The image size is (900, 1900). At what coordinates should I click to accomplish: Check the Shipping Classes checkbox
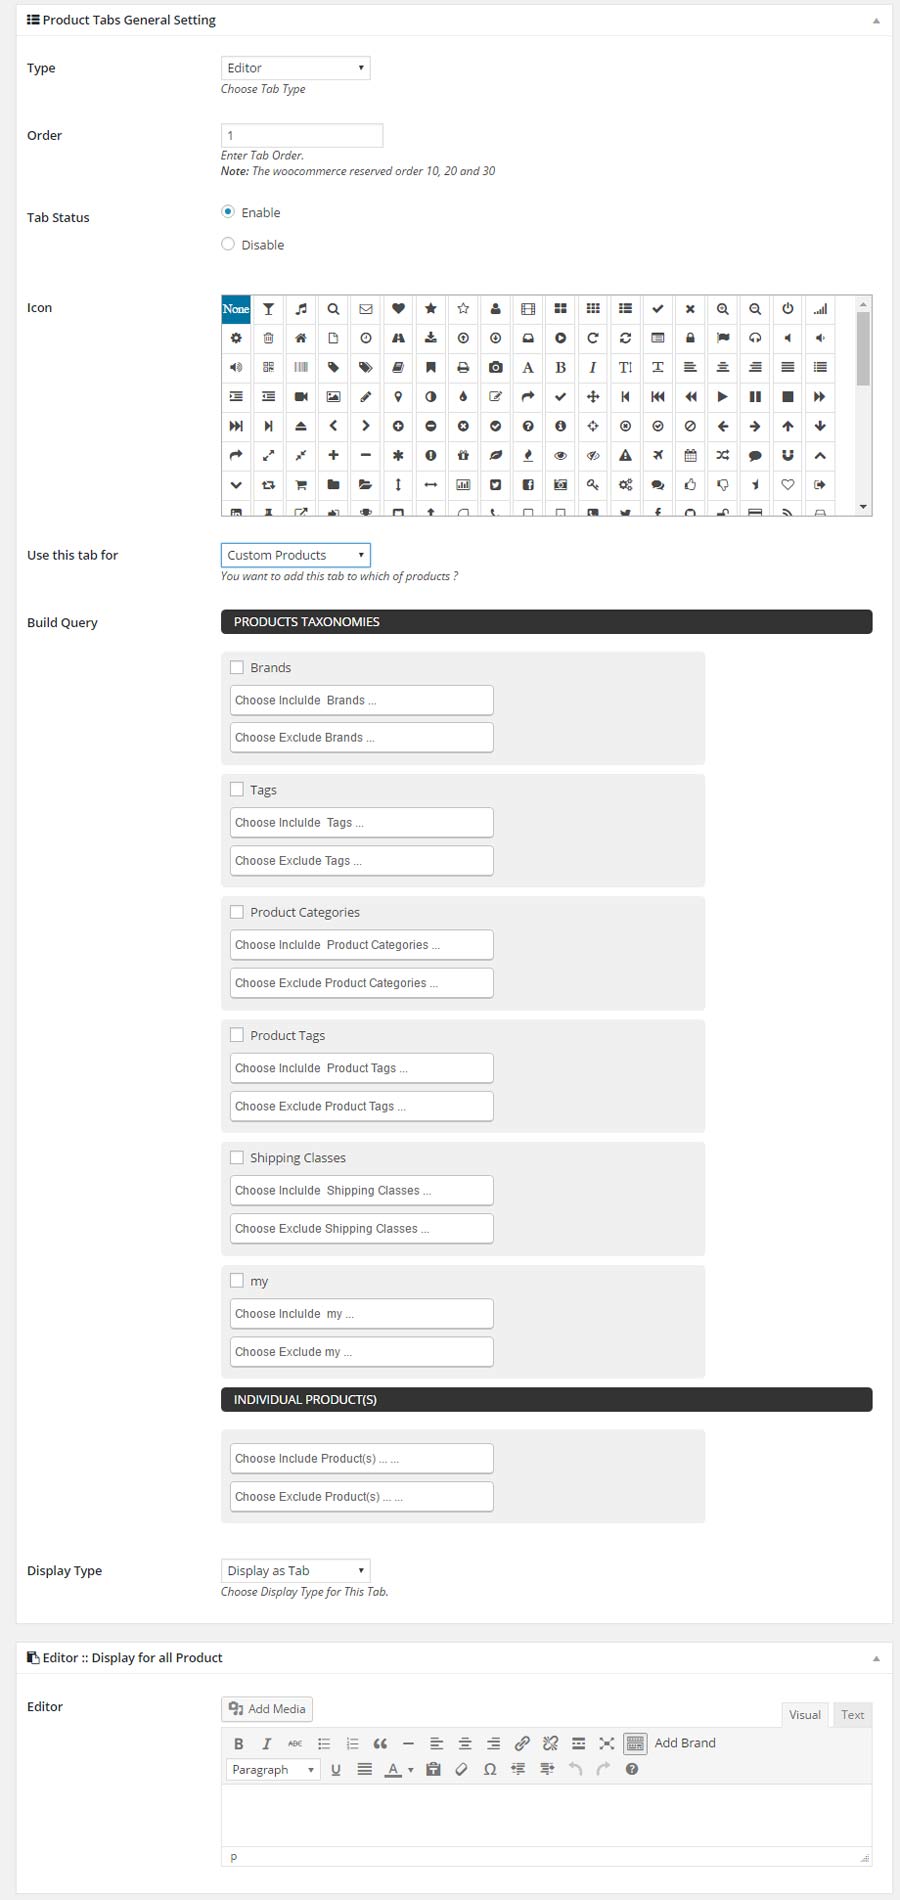click(x=237, y=1157)
